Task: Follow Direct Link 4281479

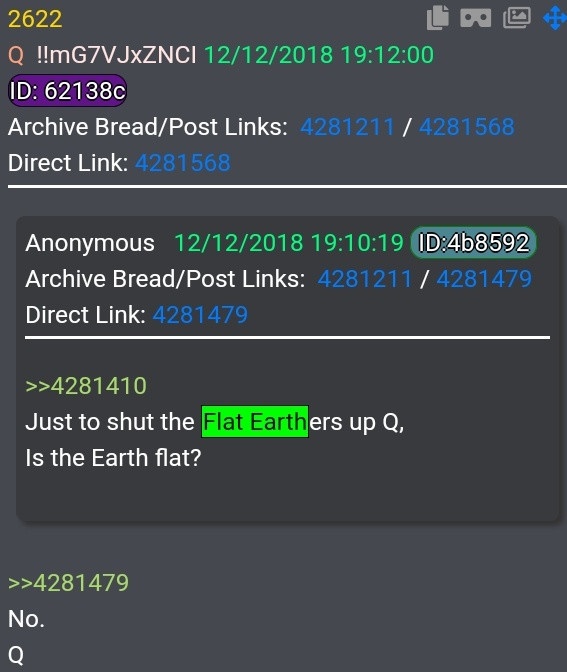Action: tap(200, 315)
